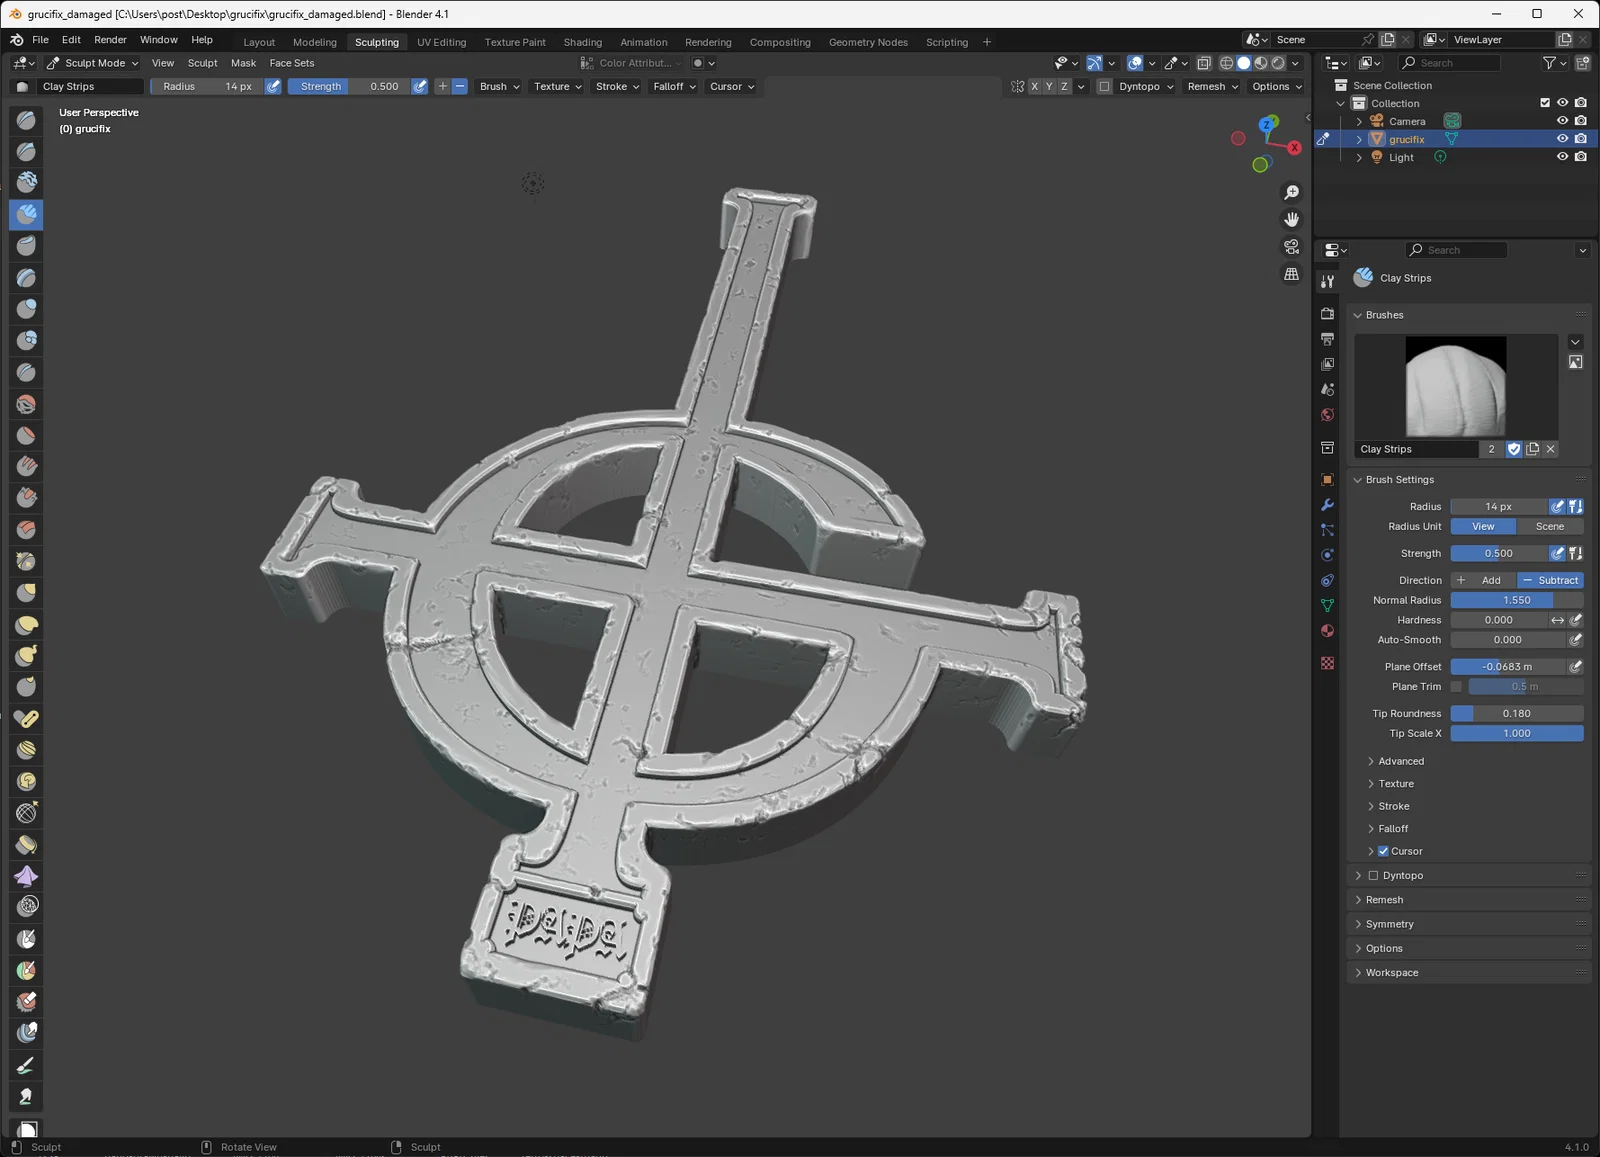
Task: Open the Face Sets menu
Action: click(x=292, y=63)
